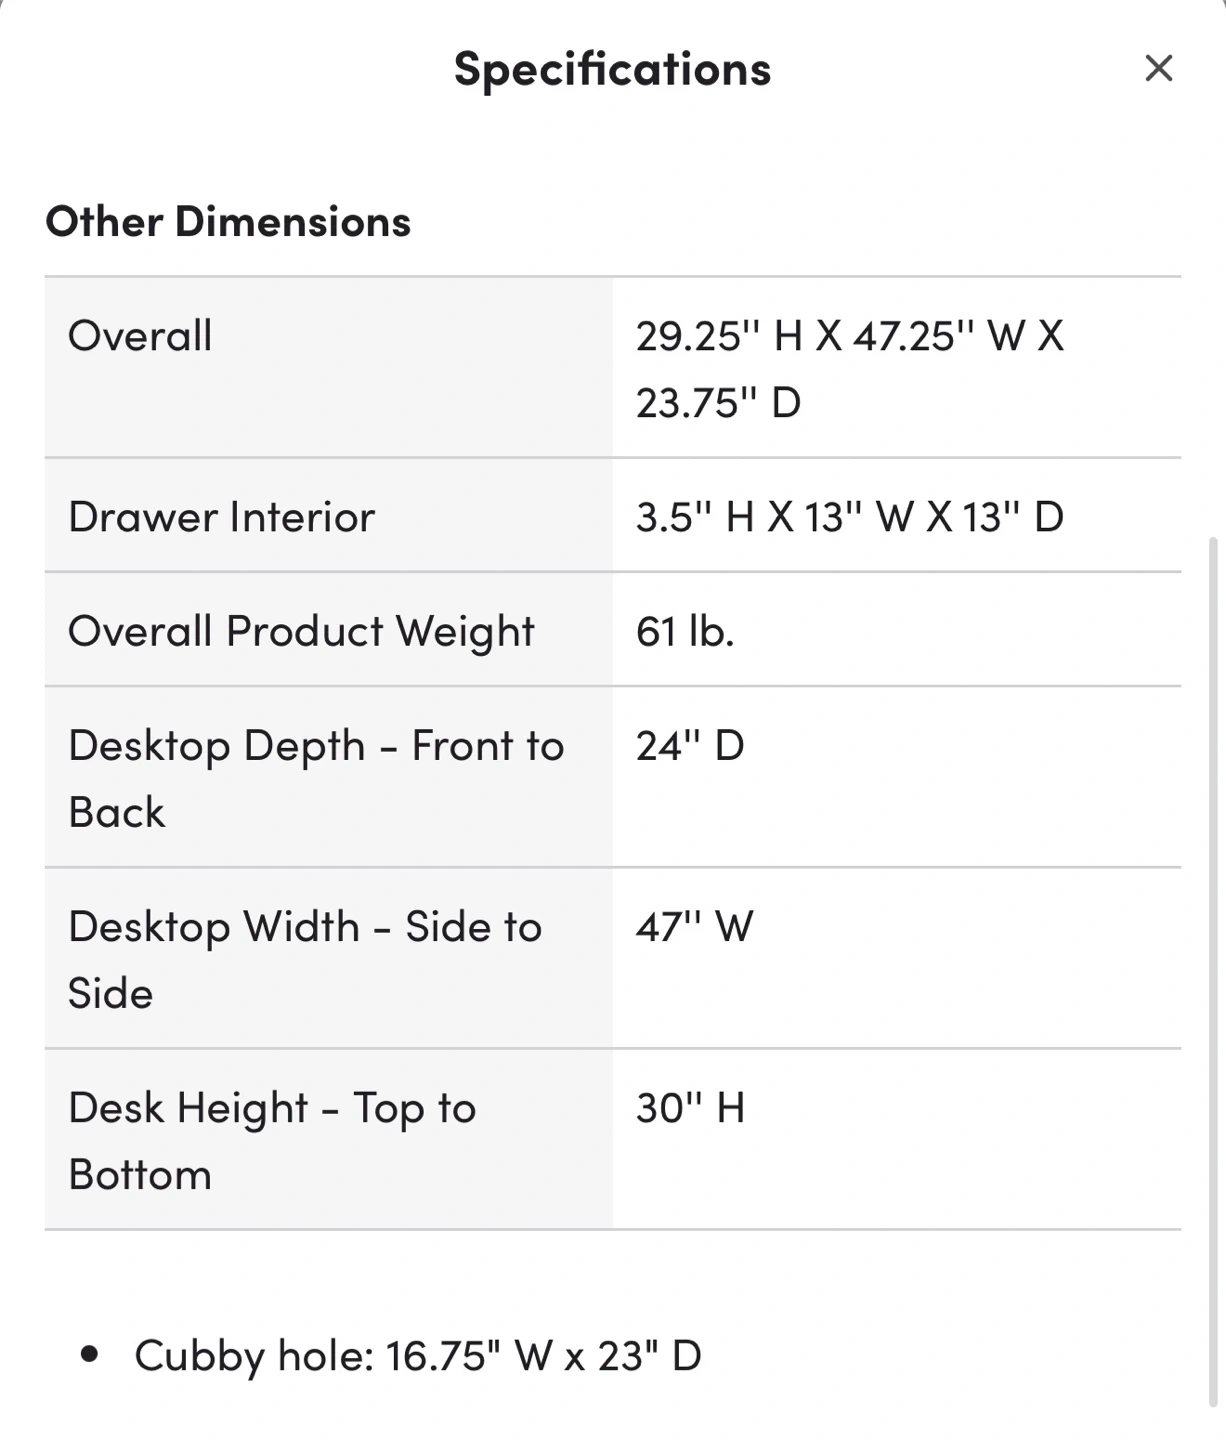This screenshot has height=1440, width=1226.
Task: Click the Desktop Depth - Front to Back label
Action: tap(316, 747)
